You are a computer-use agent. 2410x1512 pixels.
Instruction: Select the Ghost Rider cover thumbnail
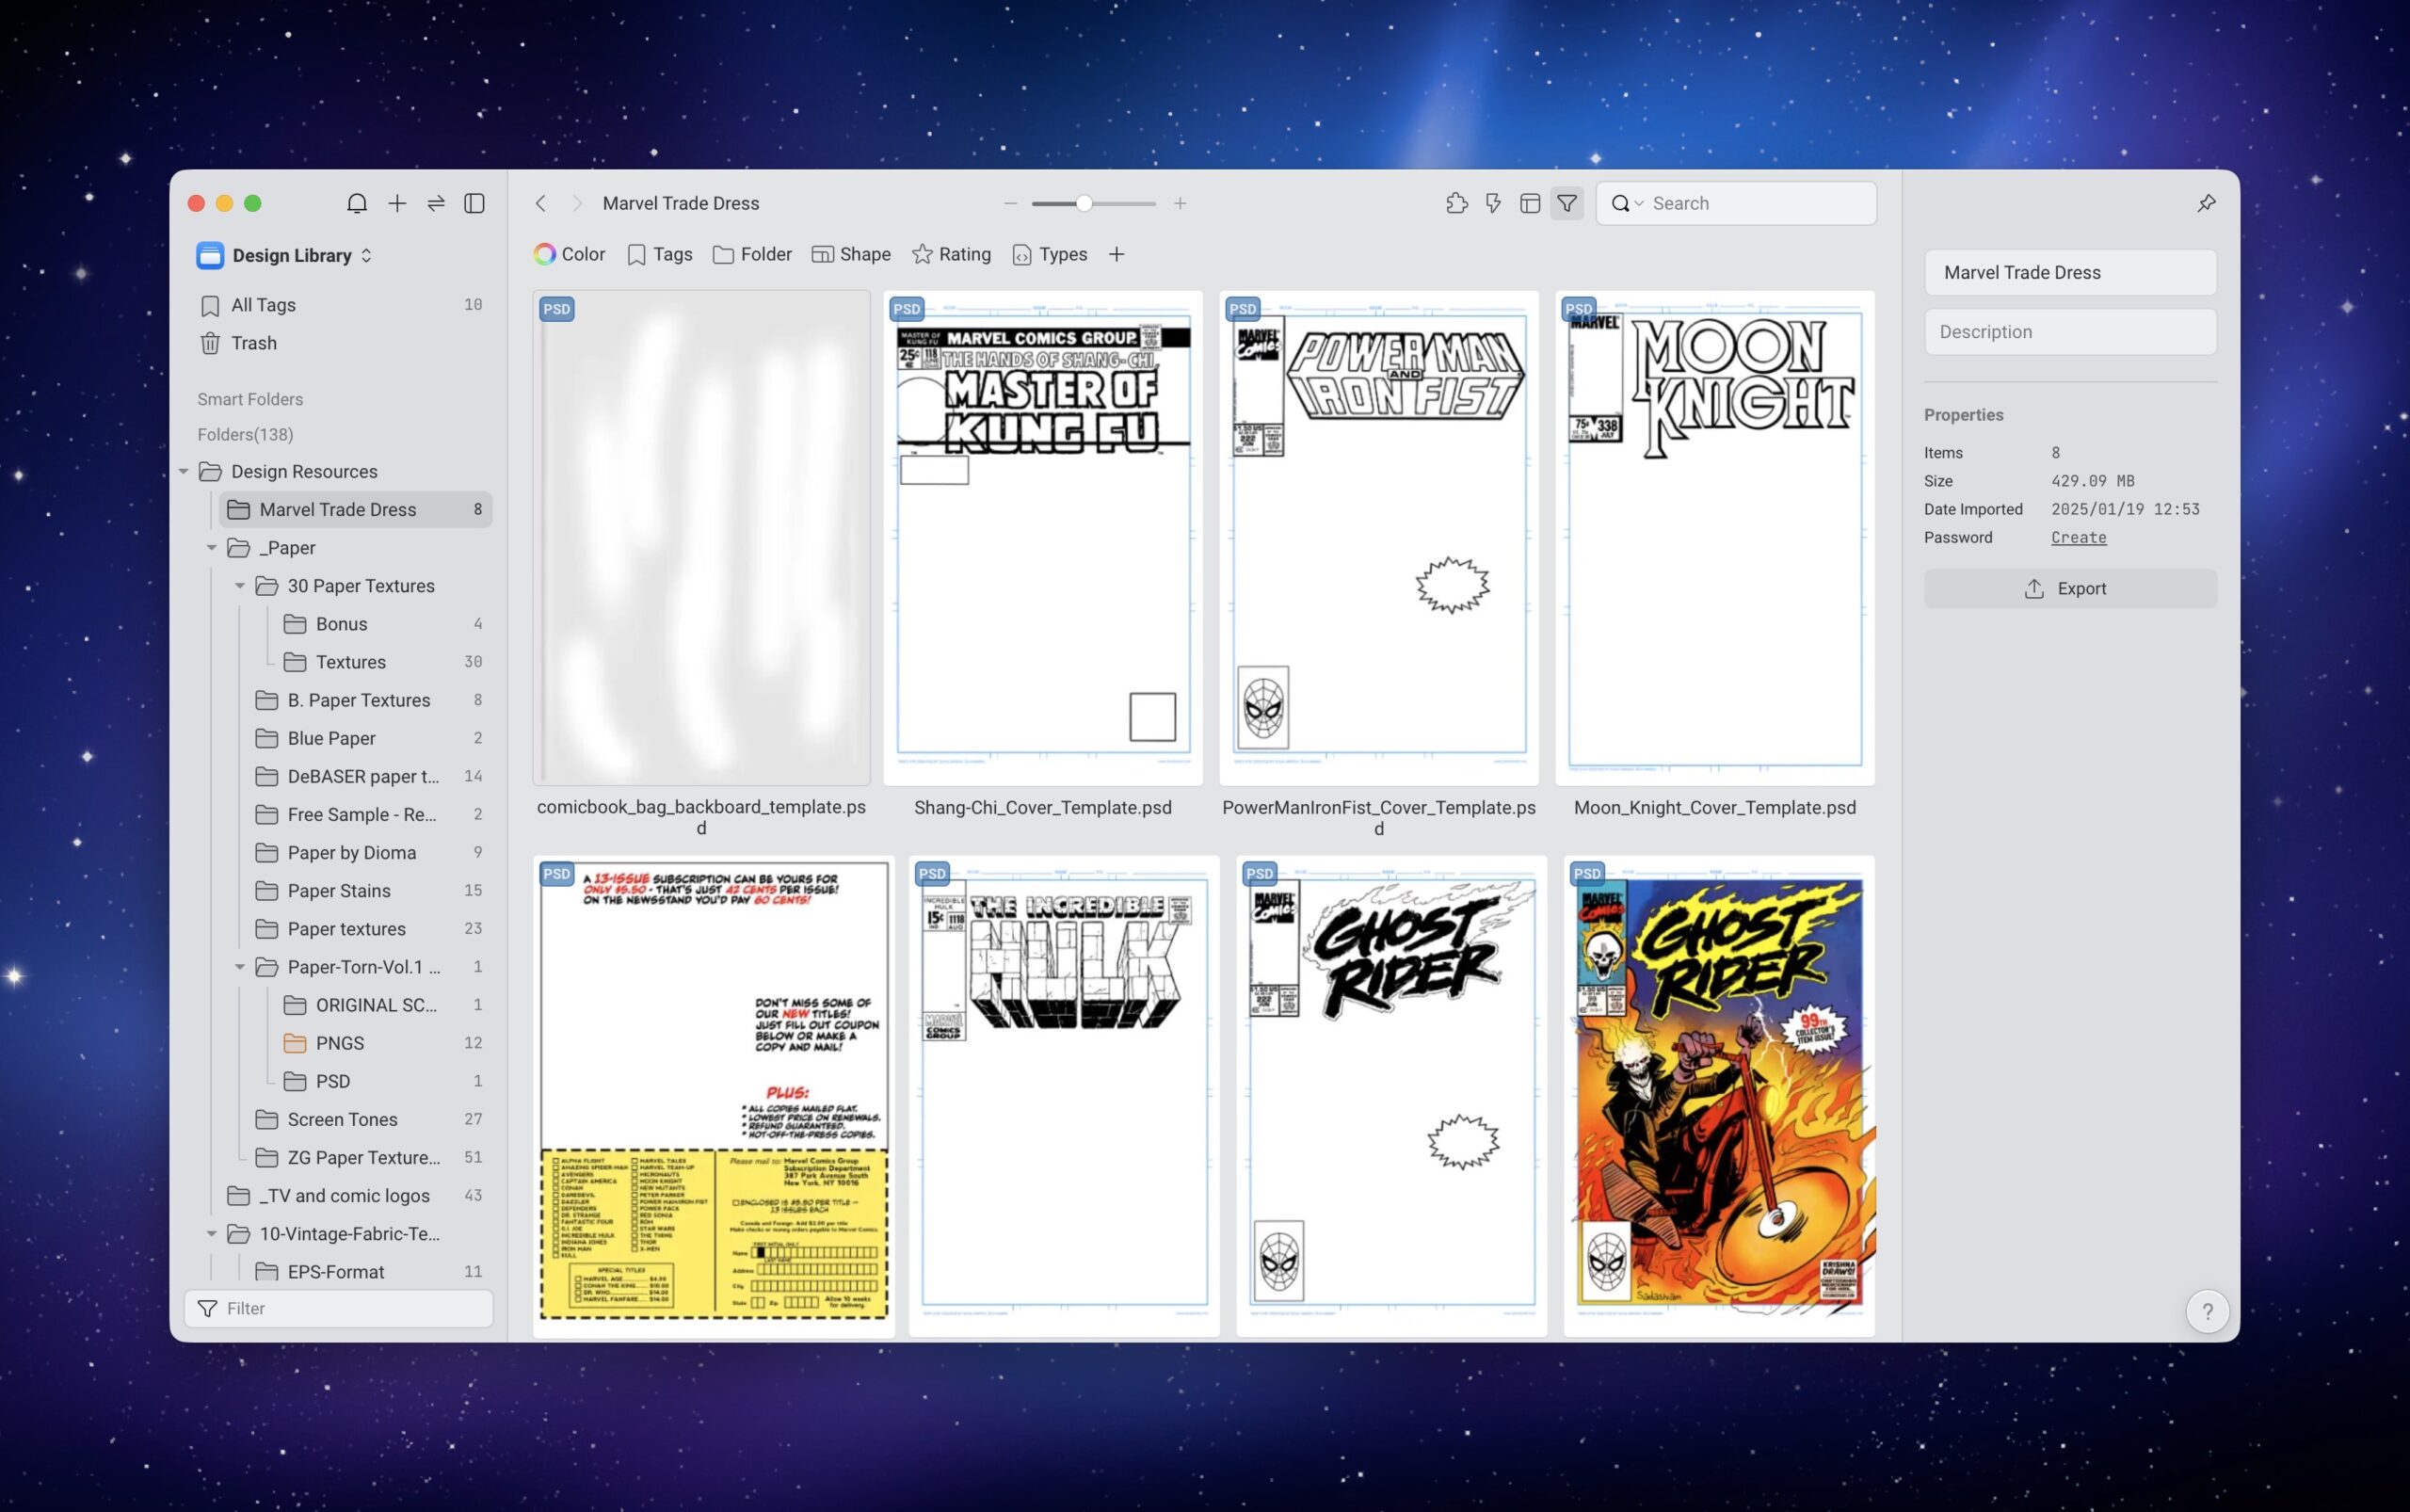[x=1718, y=1094]
